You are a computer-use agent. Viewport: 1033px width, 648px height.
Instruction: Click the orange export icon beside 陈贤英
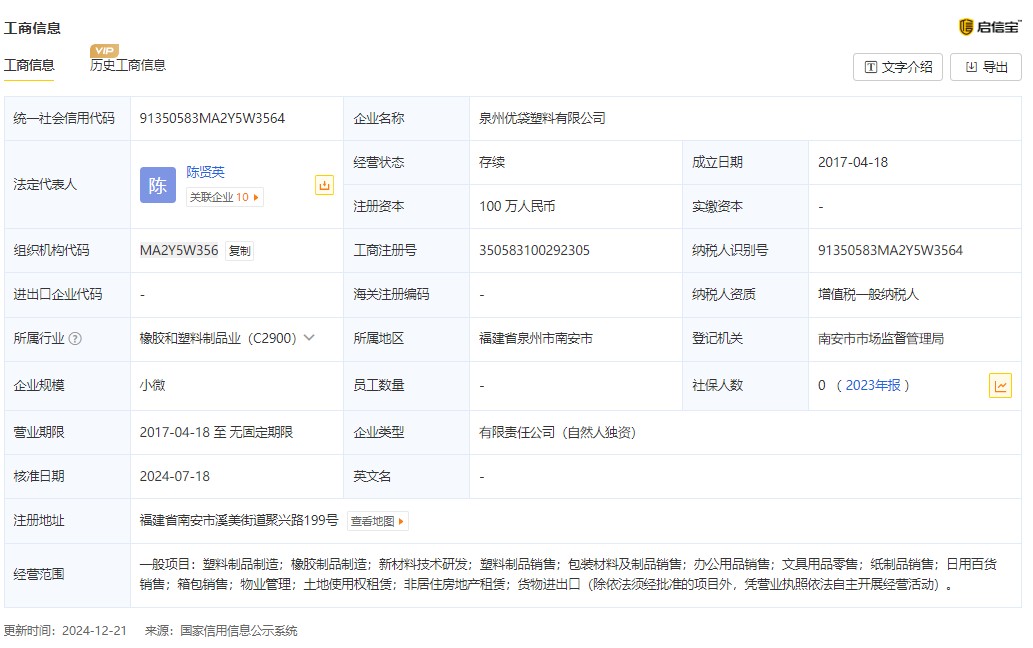[x=324, y=185]
